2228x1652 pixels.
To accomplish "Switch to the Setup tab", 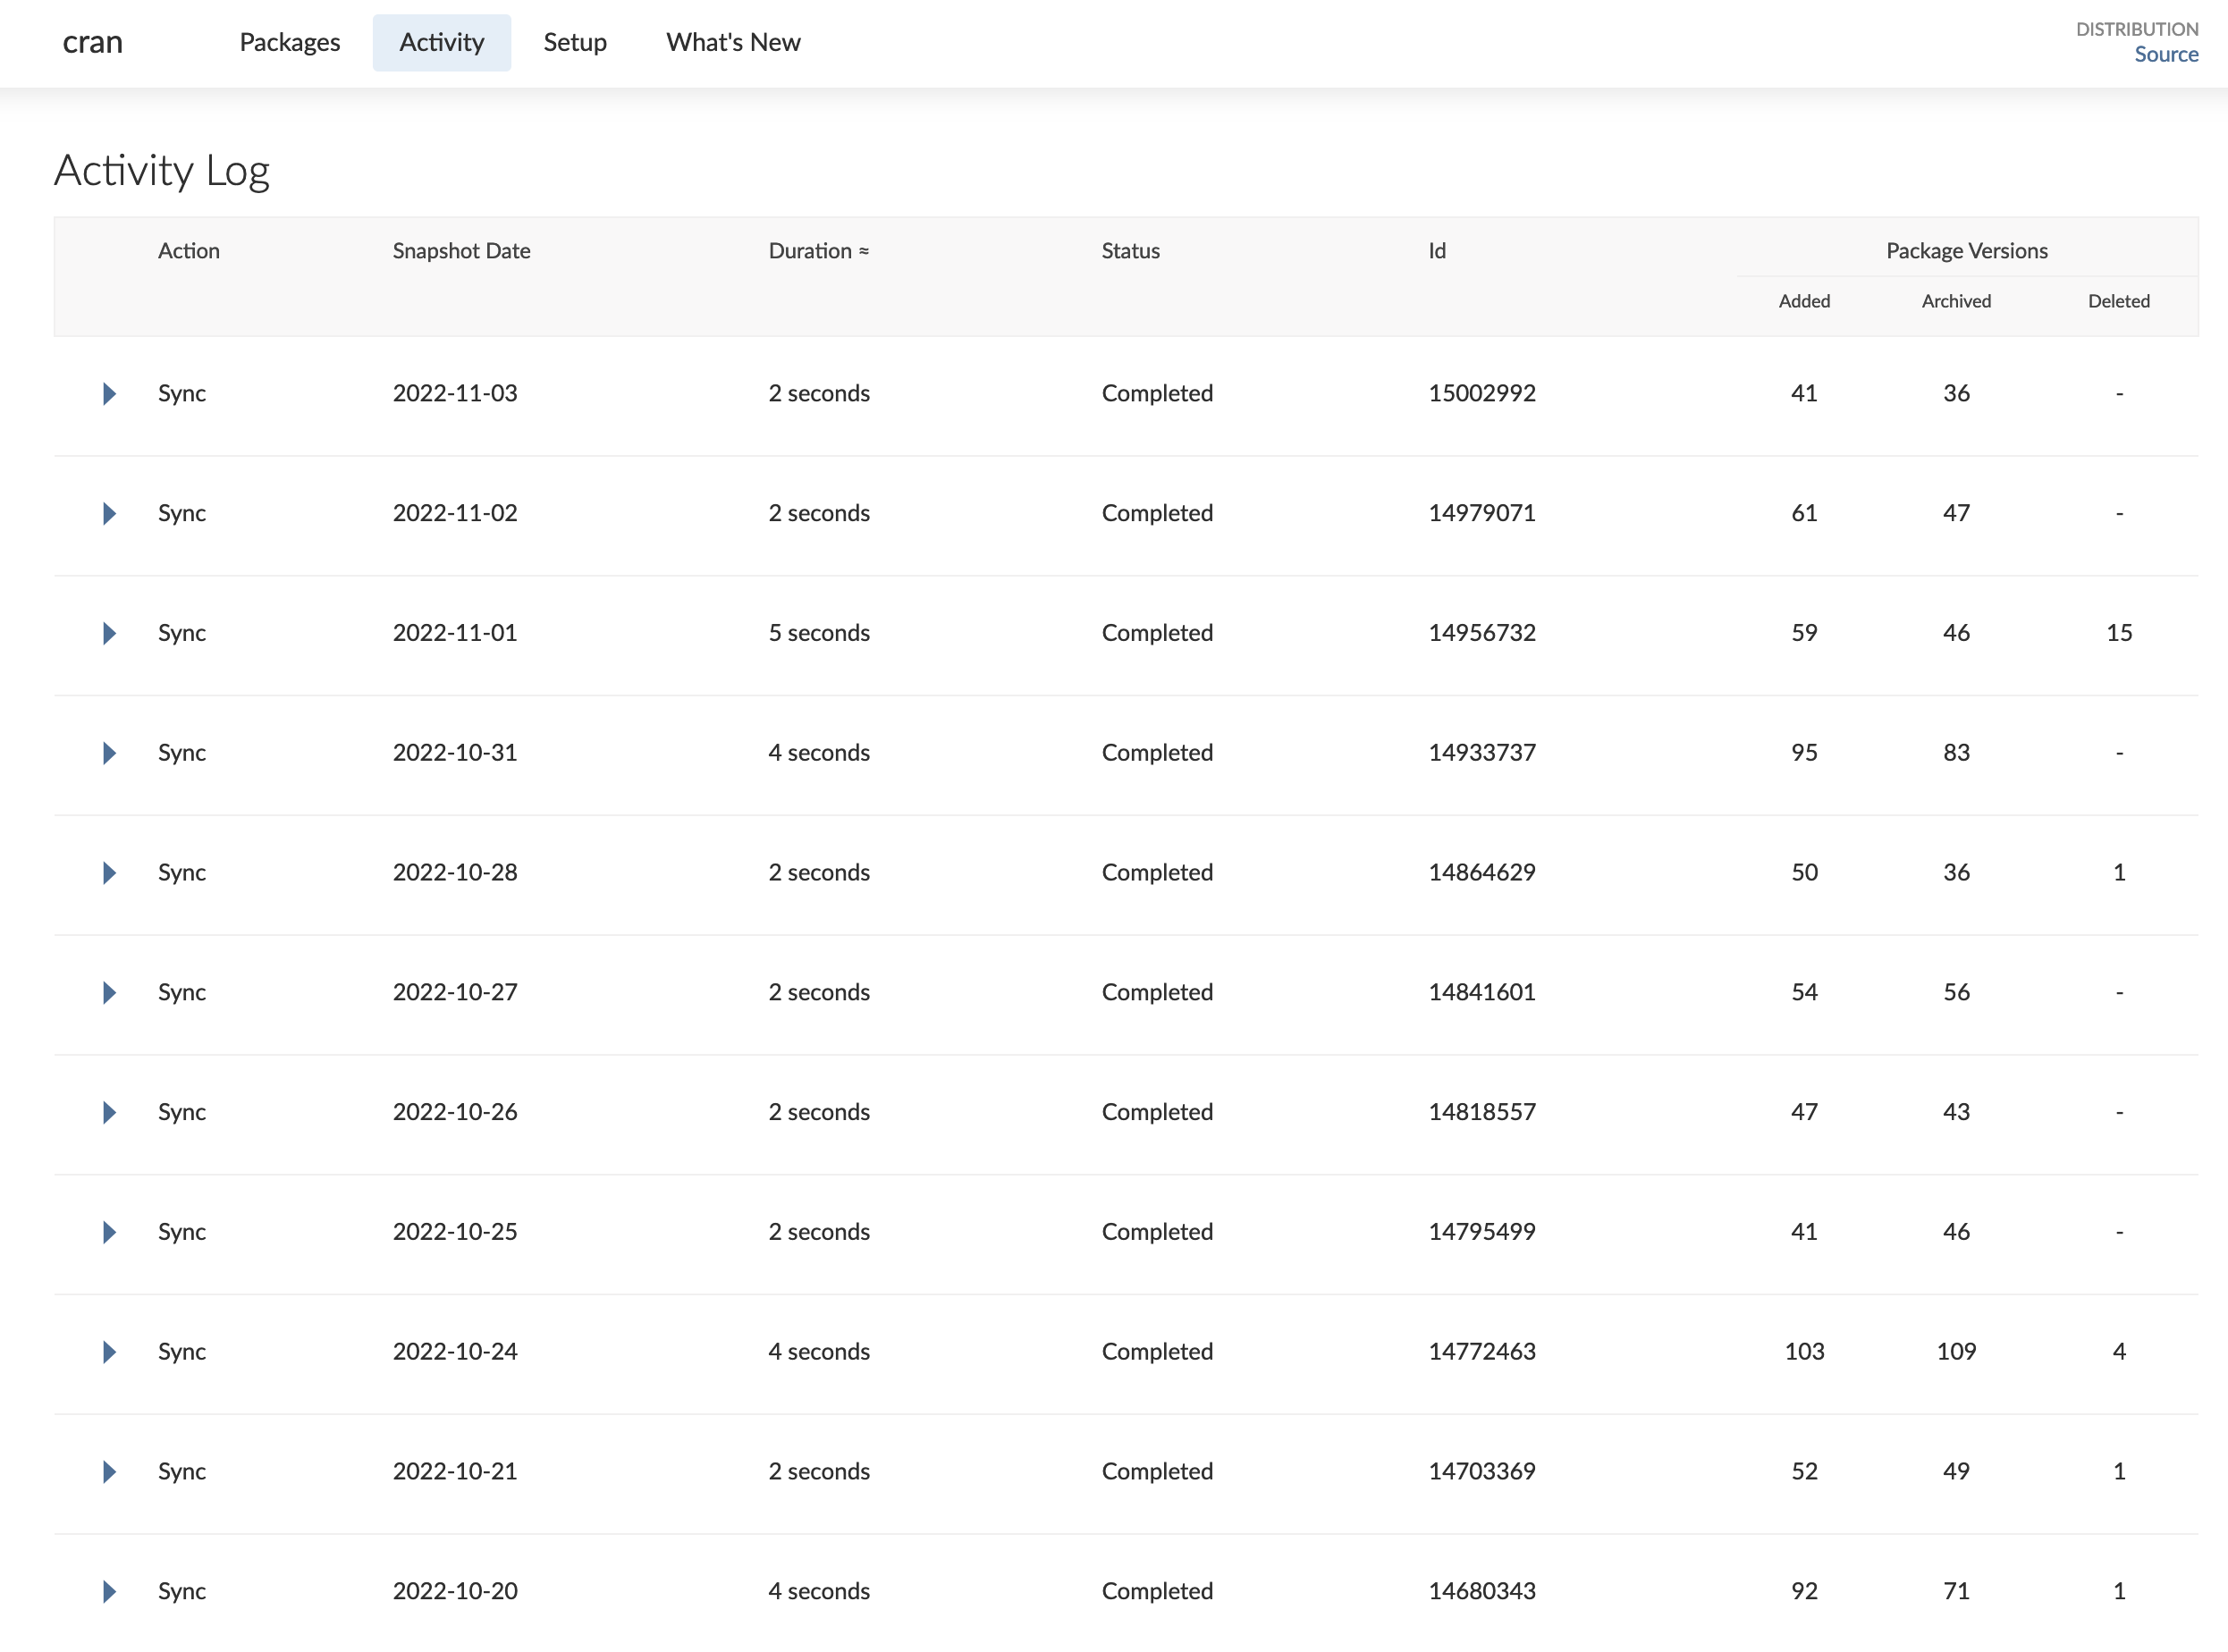I will click(575, 42).
